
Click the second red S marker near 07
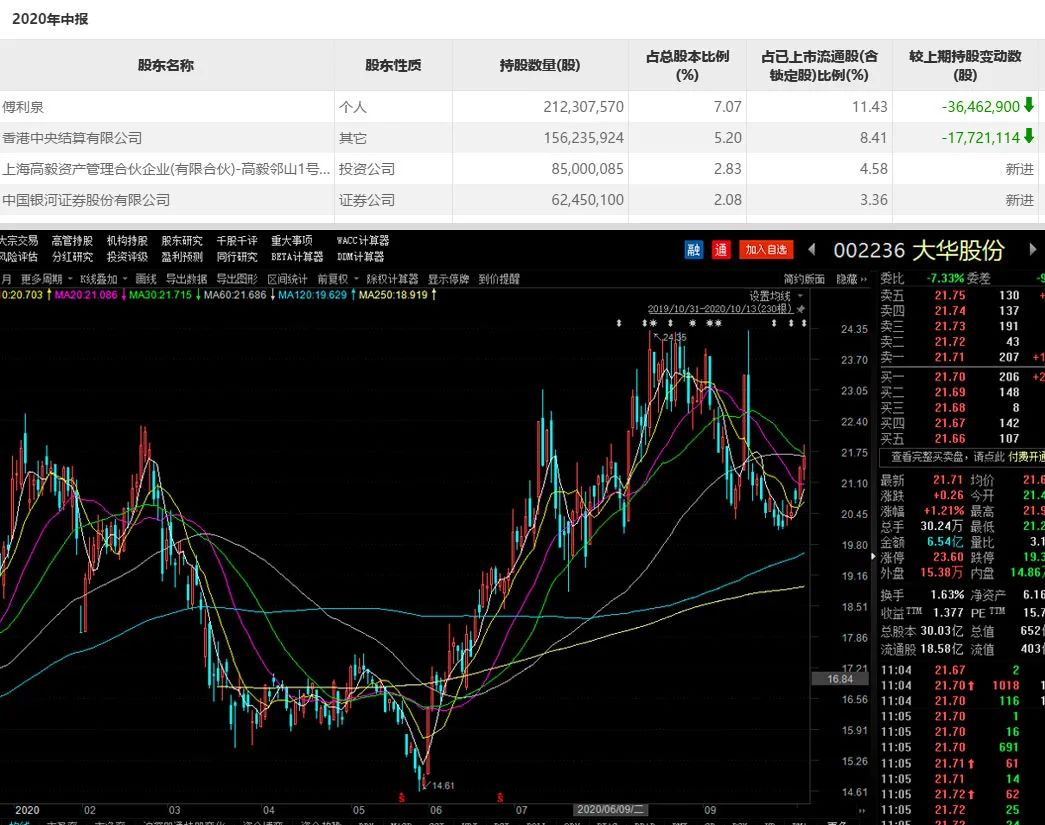click(498, 797)
